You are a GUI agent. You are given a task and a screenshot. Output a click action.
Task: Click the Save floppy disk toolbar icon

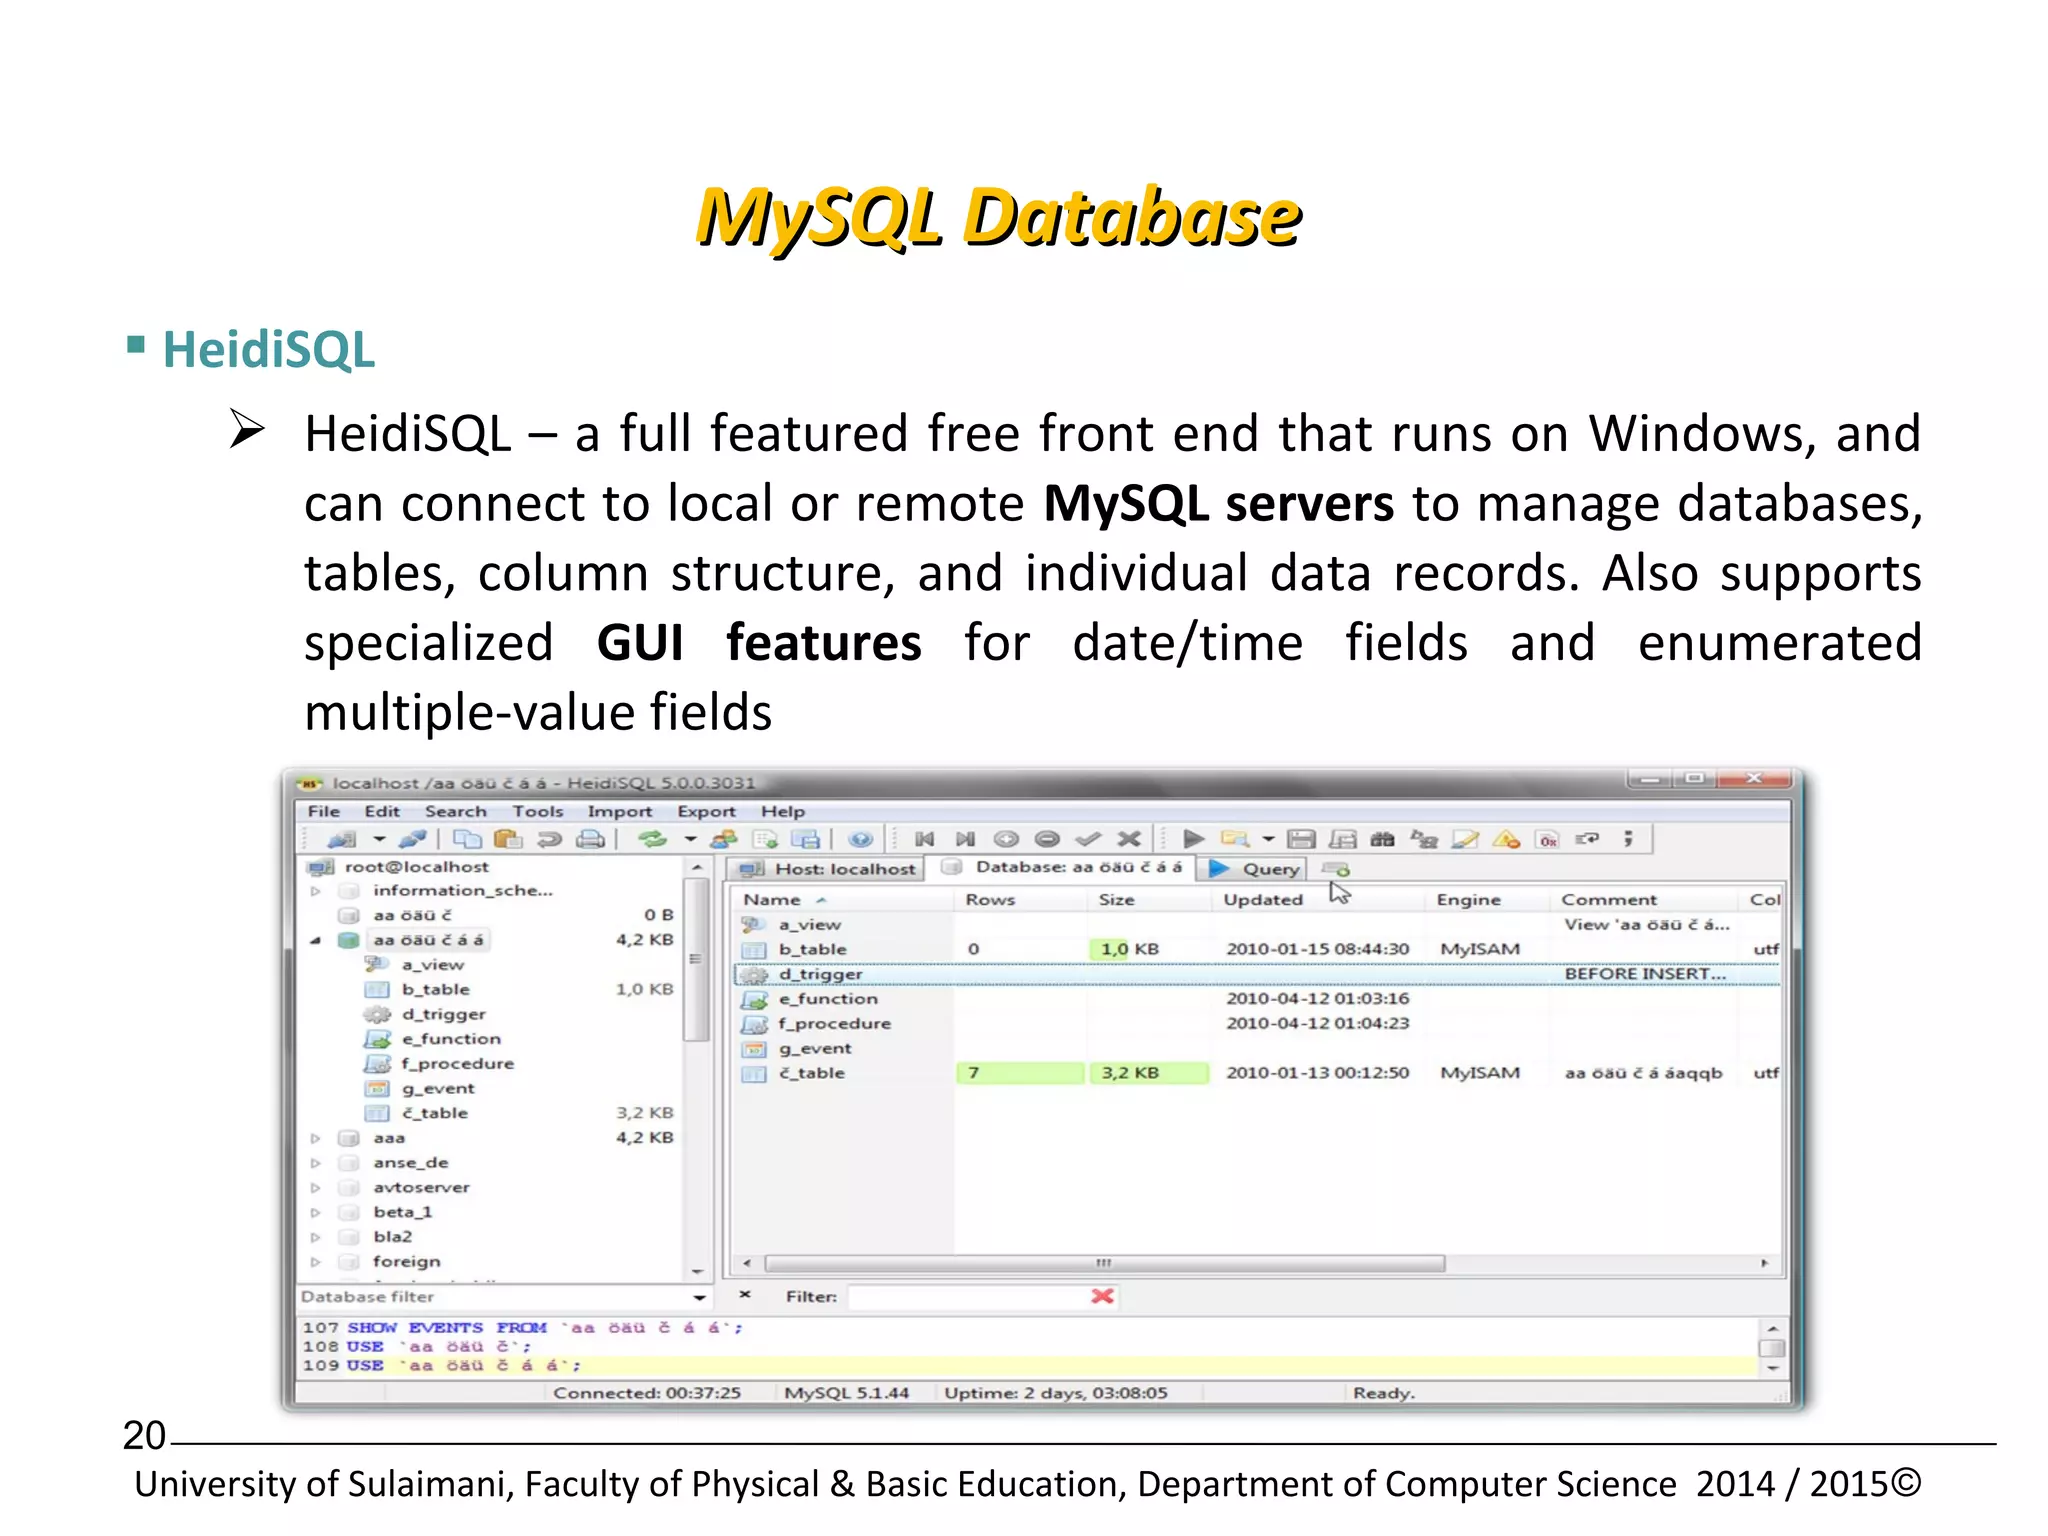pyautogui.click(x=1301, y=839)
